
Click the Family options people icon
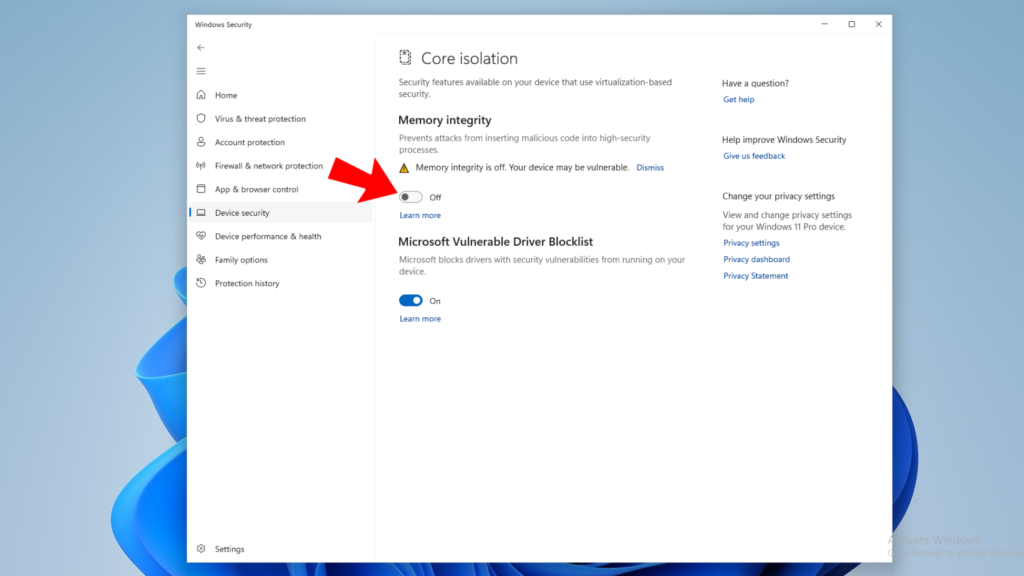(x=201, y=259)
